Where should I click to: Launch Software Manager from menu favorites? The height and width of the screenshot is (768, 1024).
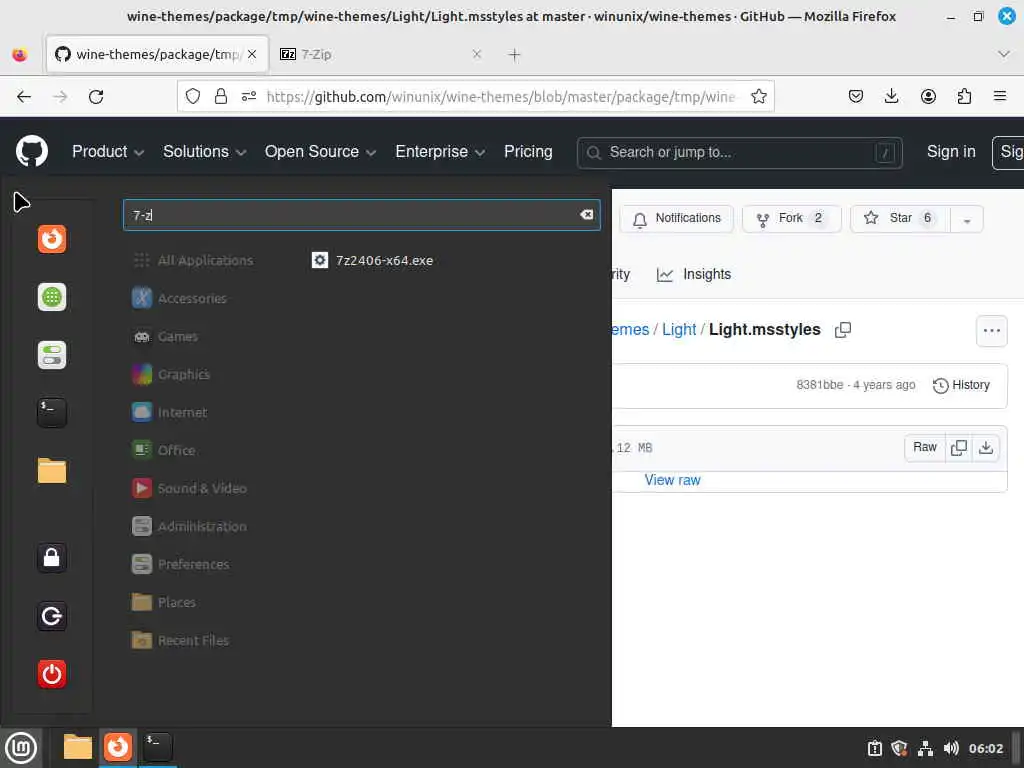click(52, 297)
